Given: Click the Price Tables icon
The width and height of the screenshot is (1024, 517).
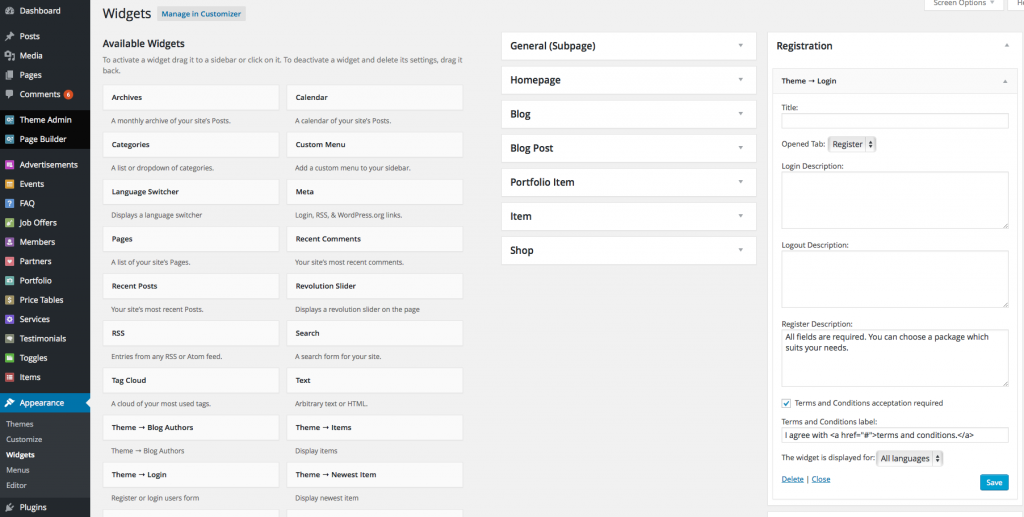Looking at the screenshot, I should tap(9, 300).
